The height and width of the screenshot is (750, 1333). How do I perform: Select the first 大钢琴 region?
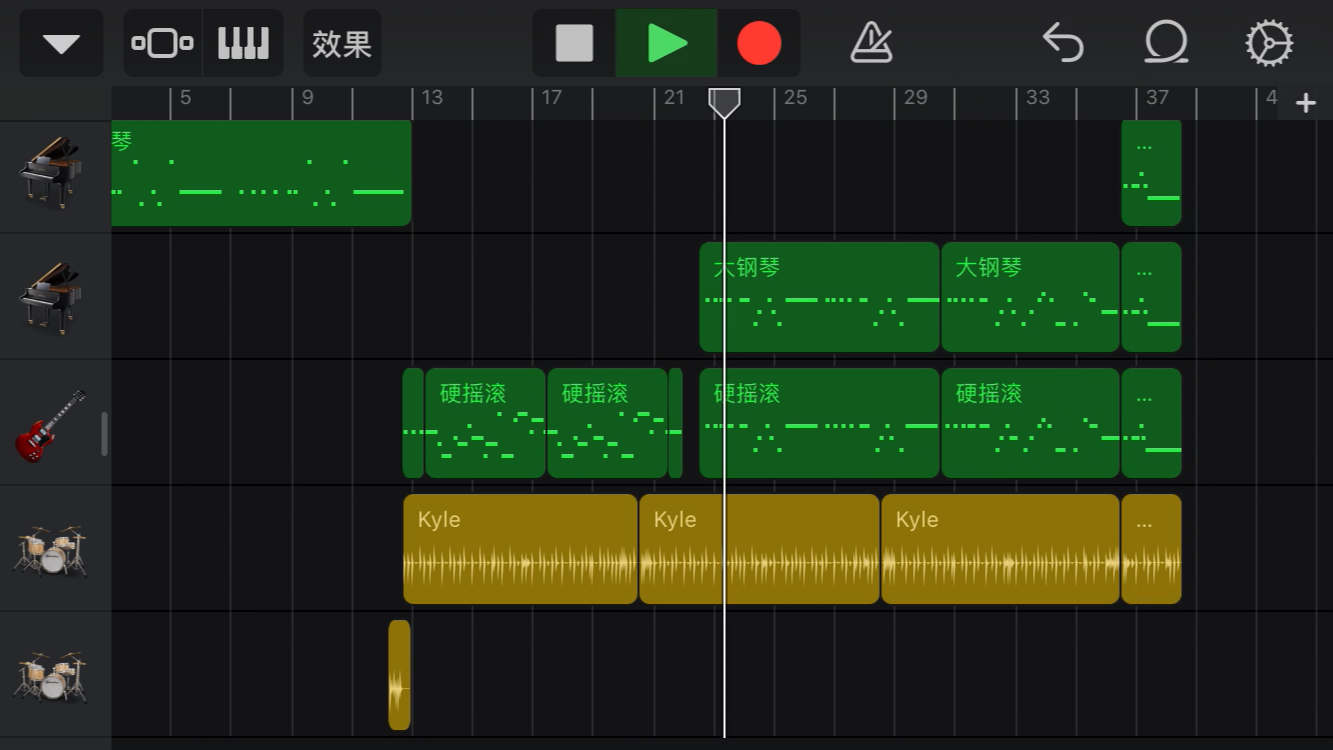(x=819, y=297)
